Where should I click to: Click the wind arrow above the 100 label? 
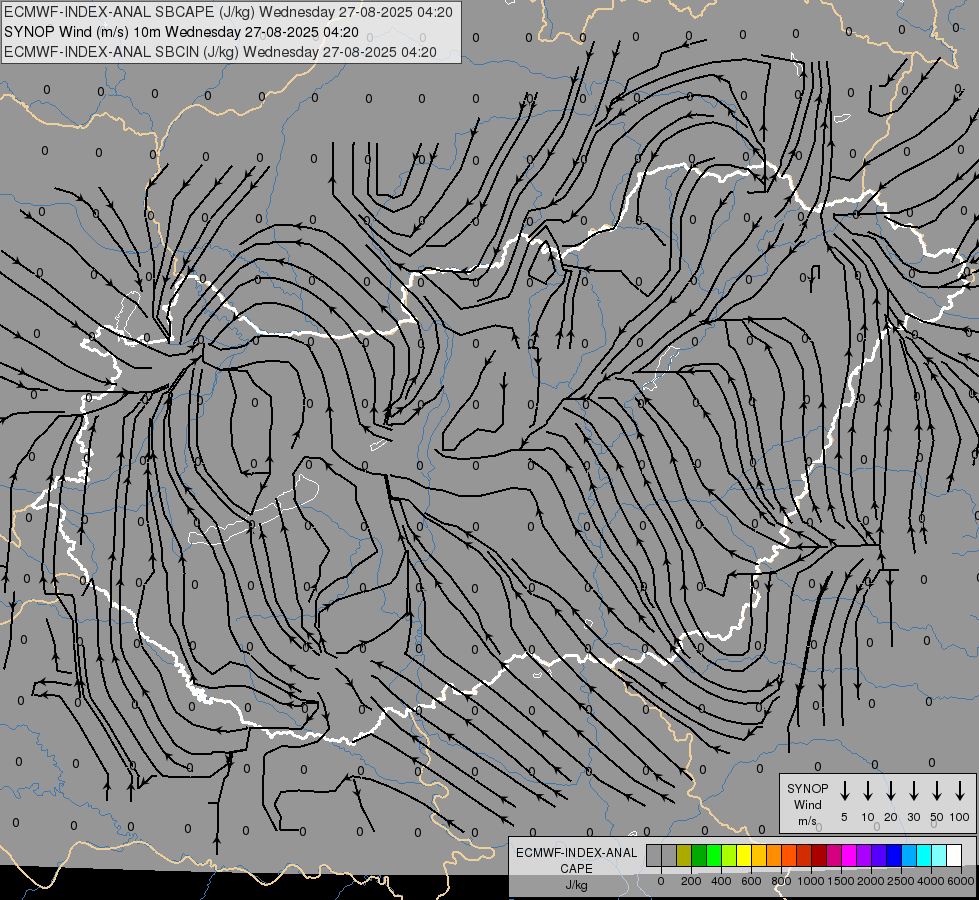[960, 791]
